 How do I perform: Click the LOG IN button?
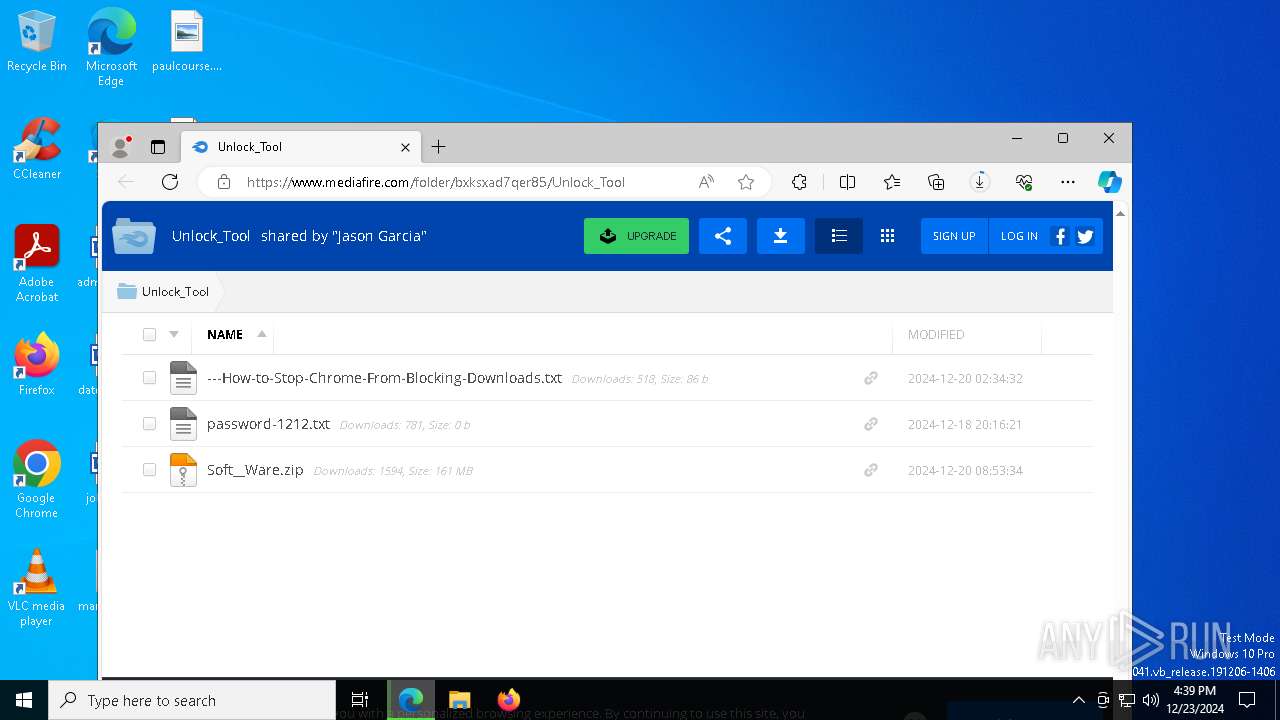click(x=1019, y=236)
